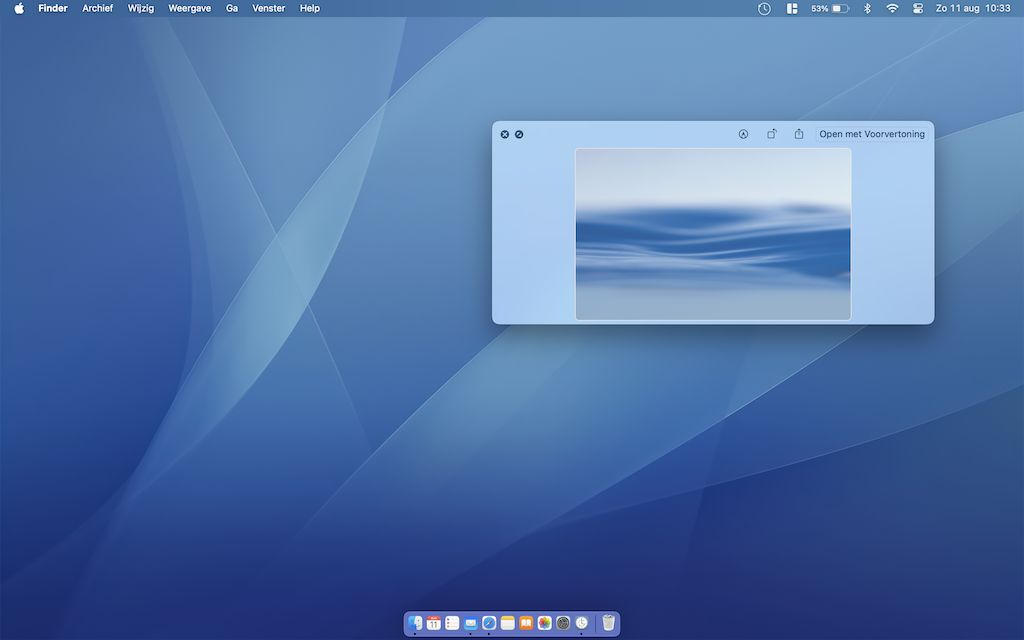1024x640 pixels.
Task: Open the Finder menu
Action: [53, 8]
